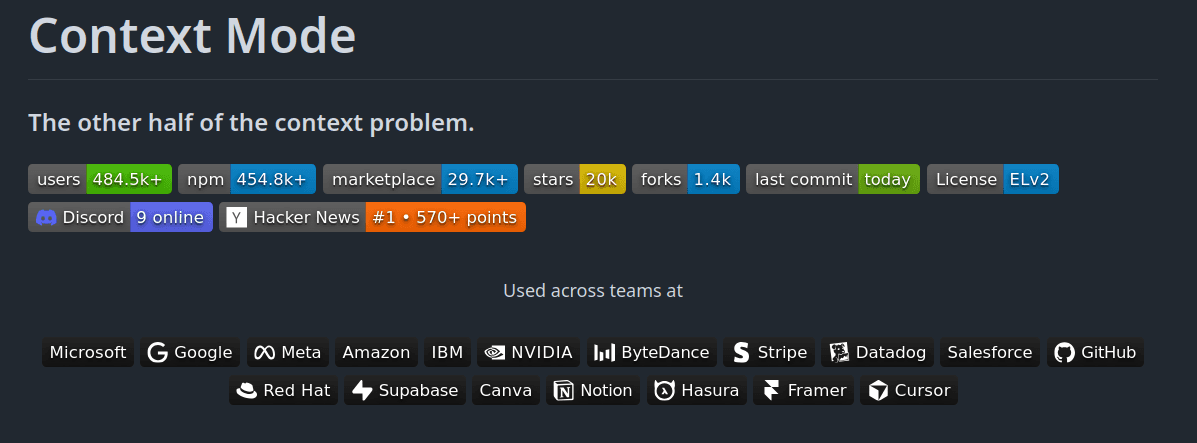This screenshot has width=1197, height=443.
Task: Click the Discord logo icon
Action: tap(46, 218)
